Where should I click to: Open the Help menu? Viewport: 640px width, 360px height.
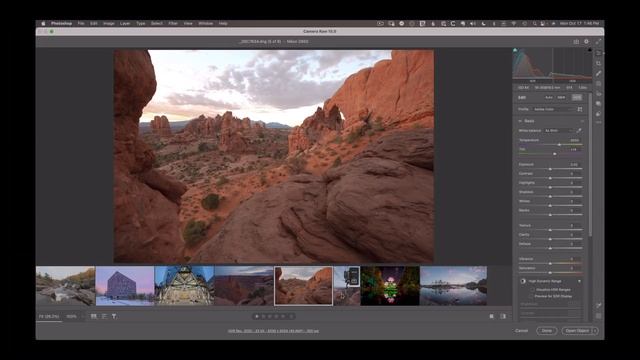[223, 24]
